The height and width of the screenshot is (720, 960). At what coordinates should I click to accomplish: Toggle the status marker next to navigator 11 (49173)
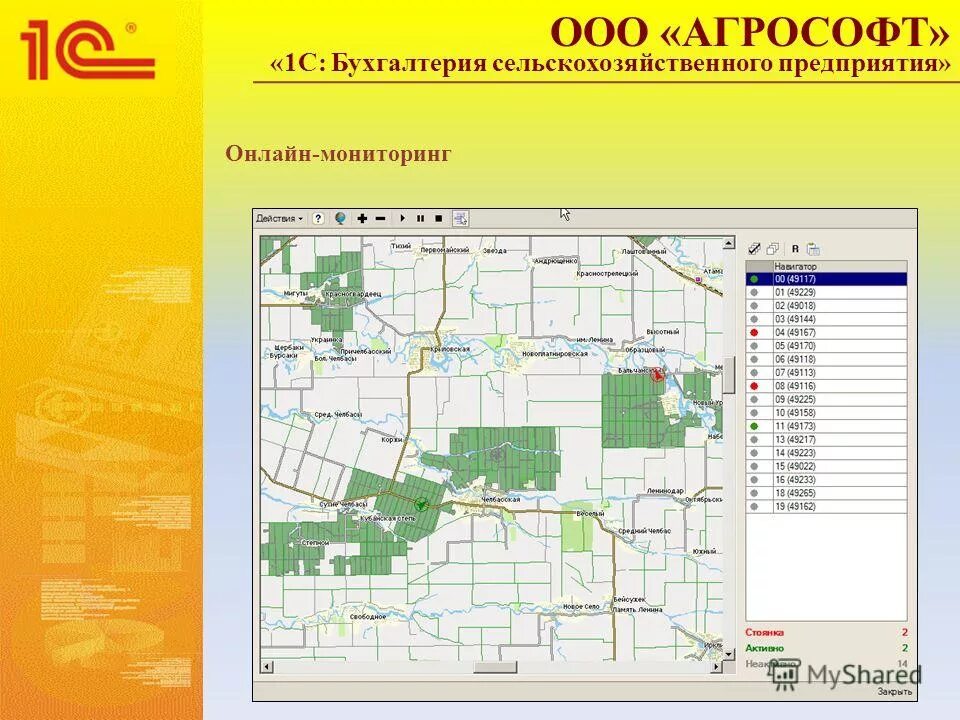(754, 426)
